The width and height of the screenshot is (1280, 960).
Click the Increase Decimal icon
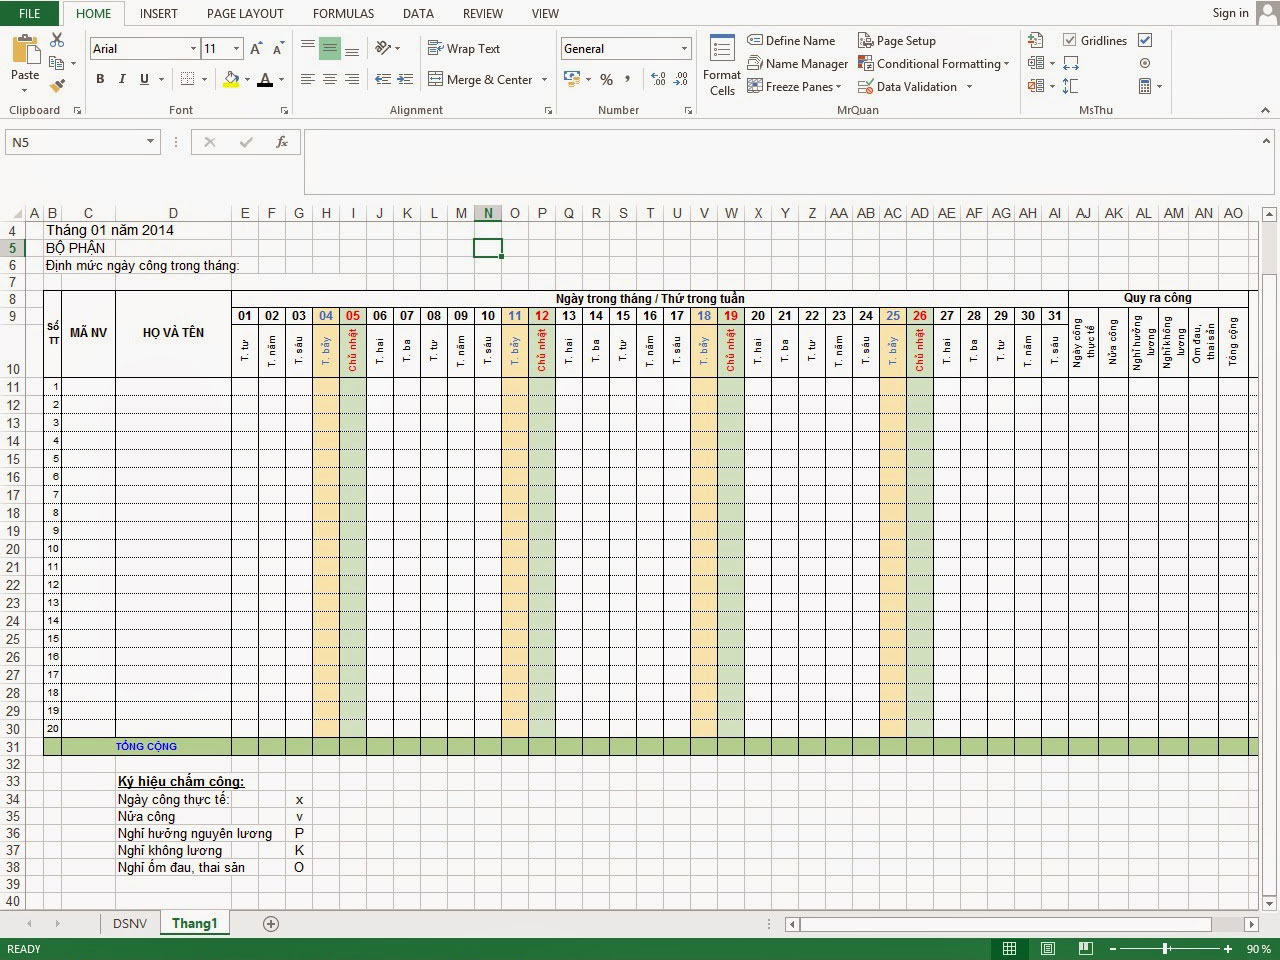(657, 77)
